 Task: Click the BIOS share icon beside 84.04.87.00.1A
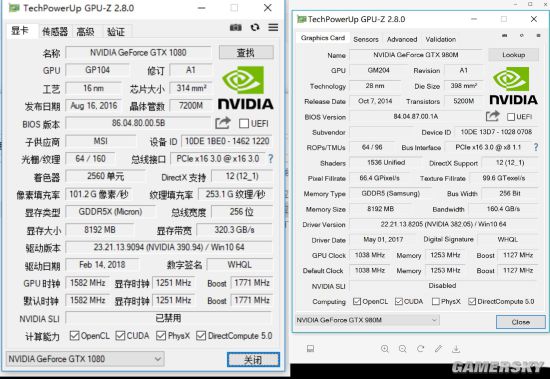click(492, 116)
